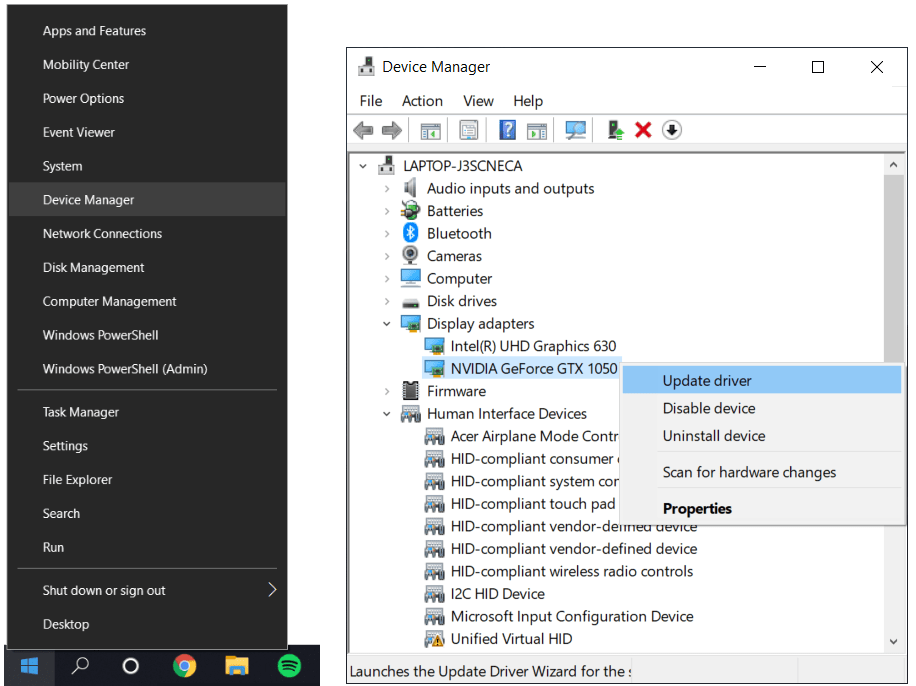Viewport: 916px width, 686px height.
Task: Click the Batteries category icon
Action: pos(410,210)
